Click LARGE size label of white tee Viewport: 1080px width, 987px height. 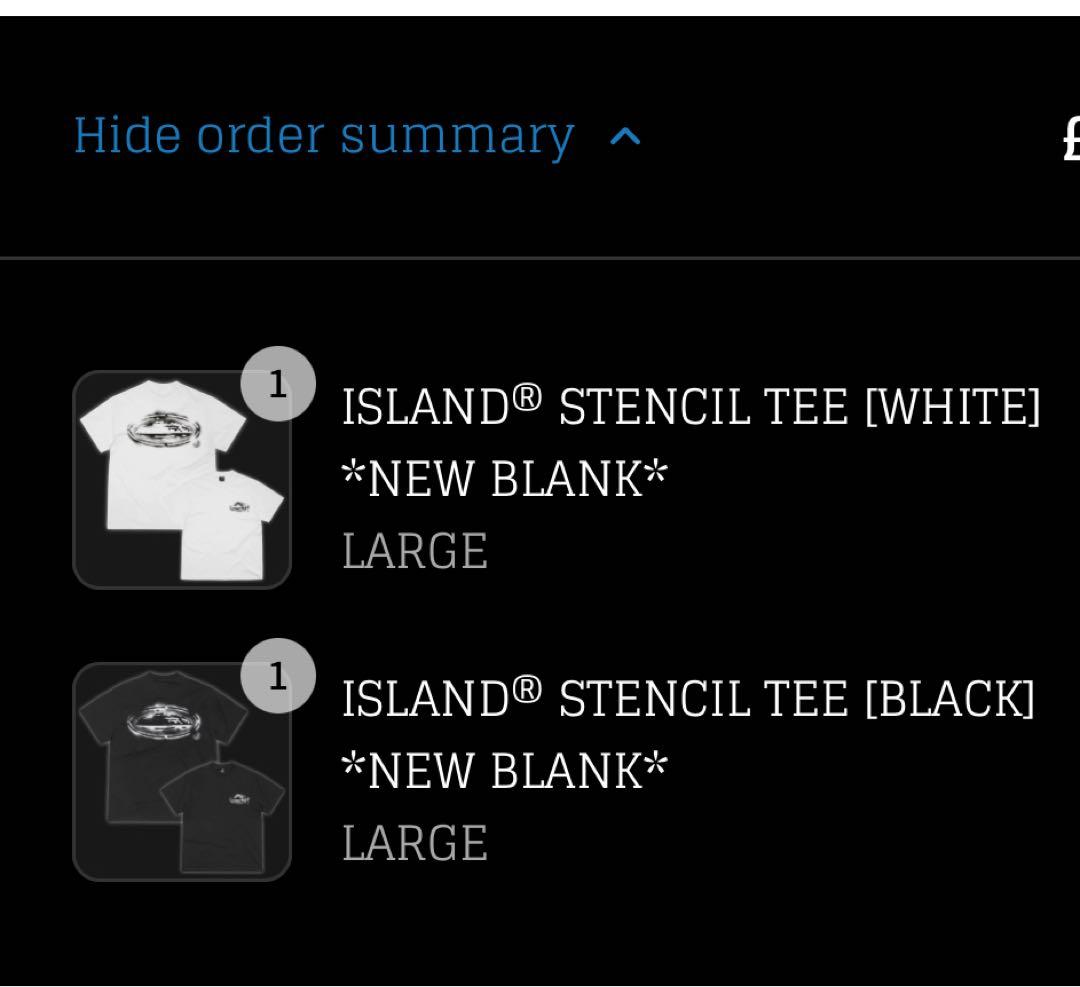[415, 551]
